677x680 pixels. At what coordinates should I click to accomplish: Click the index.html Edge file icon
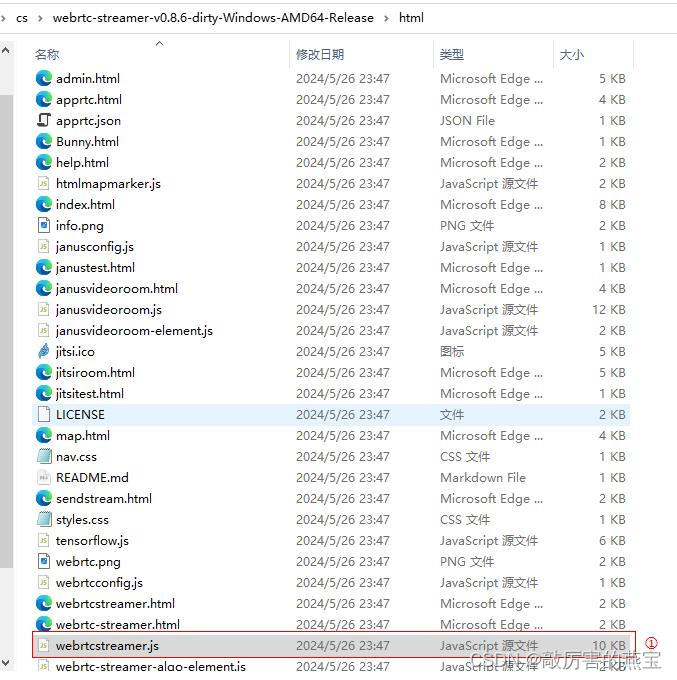click(x=44, y=204)
